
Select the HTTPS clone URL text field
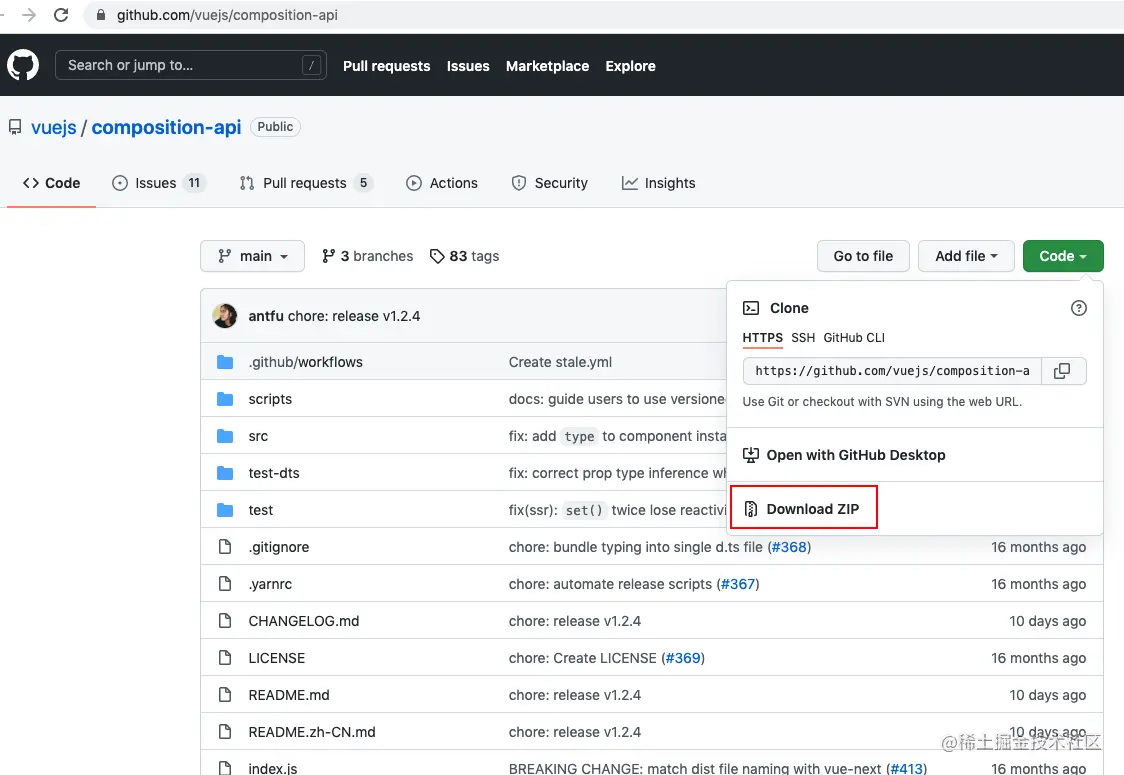pyautogui.click(x=892, y=371)
